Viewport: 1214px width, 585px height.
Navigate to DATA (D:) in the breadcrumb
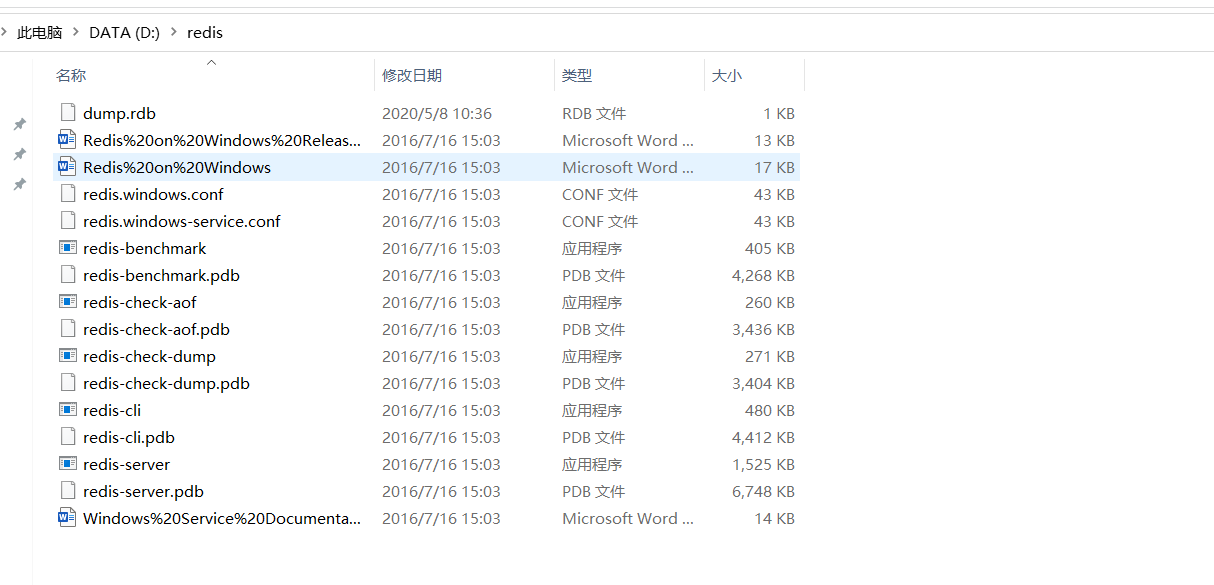[x=124, y=32]
